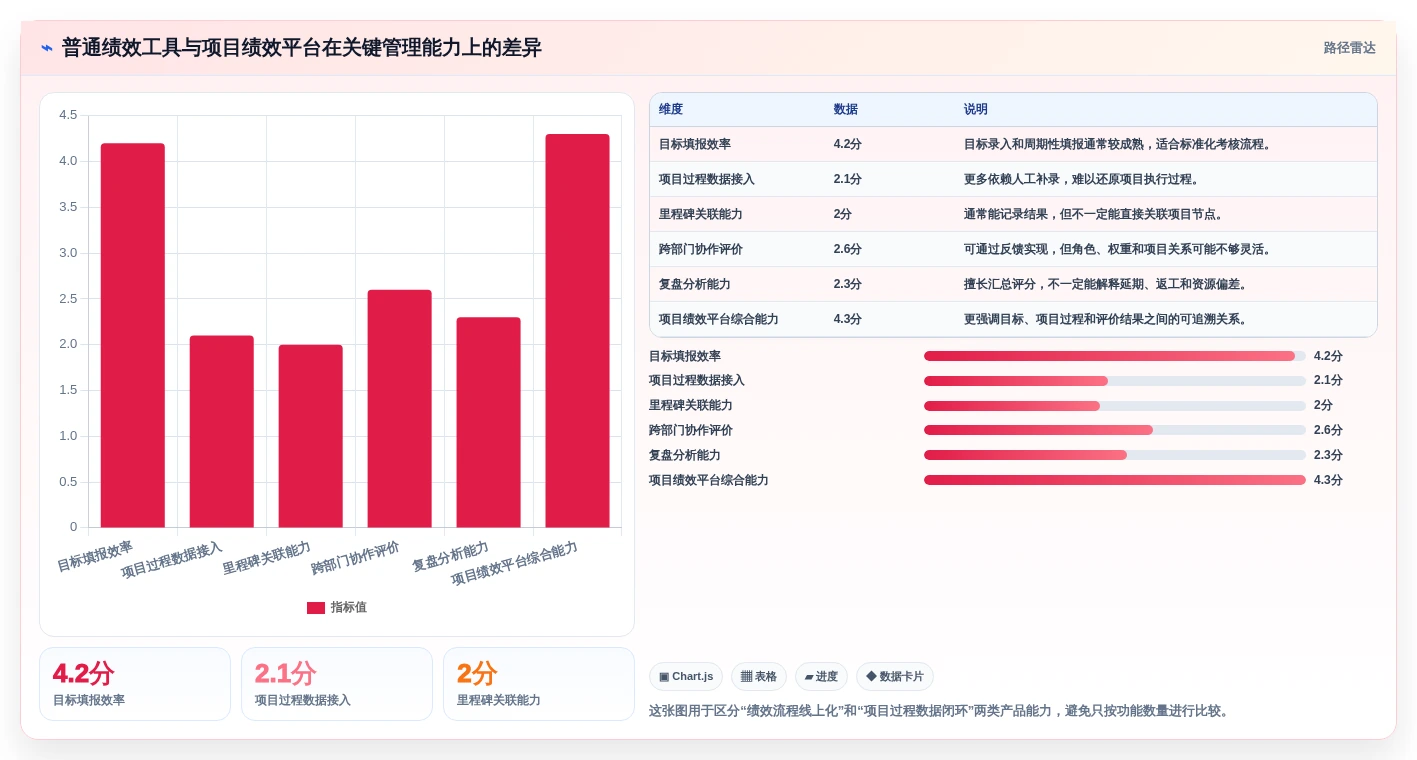Click x-axis label 跨部门协作评价

point(355,558)
